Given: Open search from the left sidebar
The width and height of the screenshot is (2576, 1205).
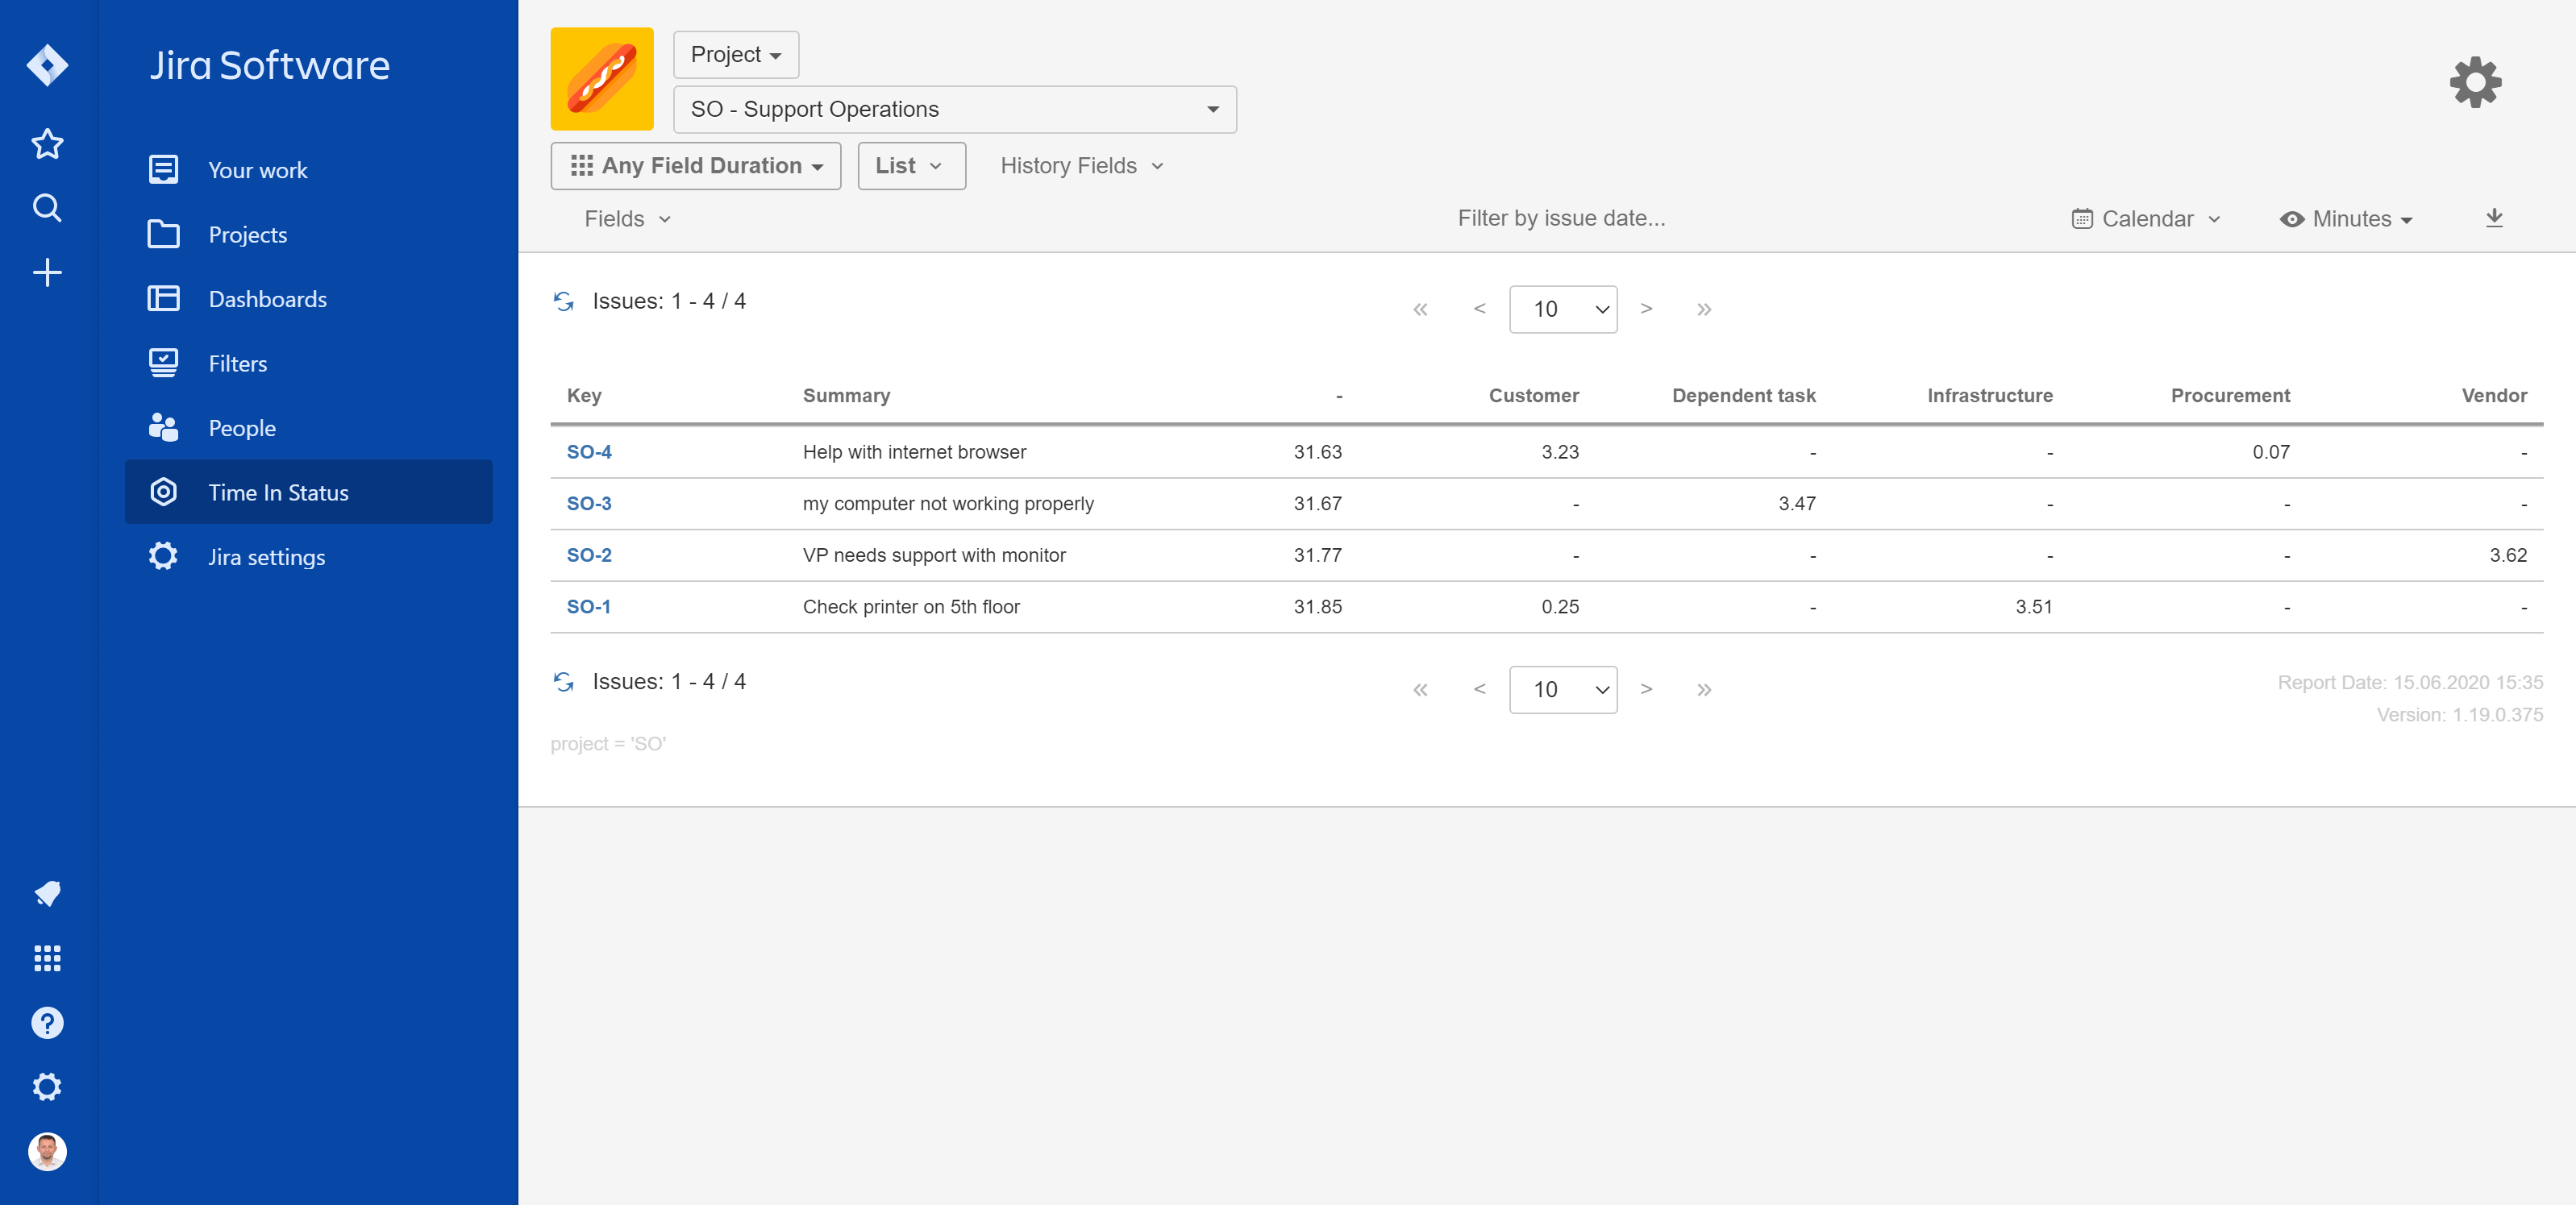Looking at the screenshot, I should pyautogui.click(x=47, y=208).
